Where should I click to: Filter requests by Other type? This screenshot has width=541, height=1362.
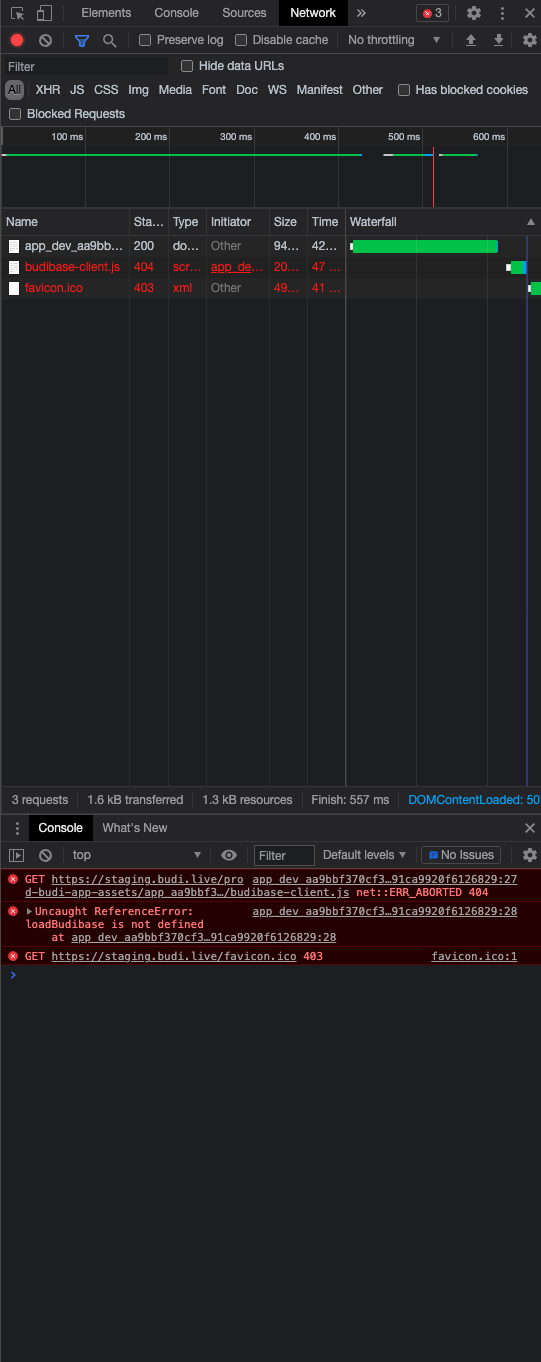click(368, 90)
